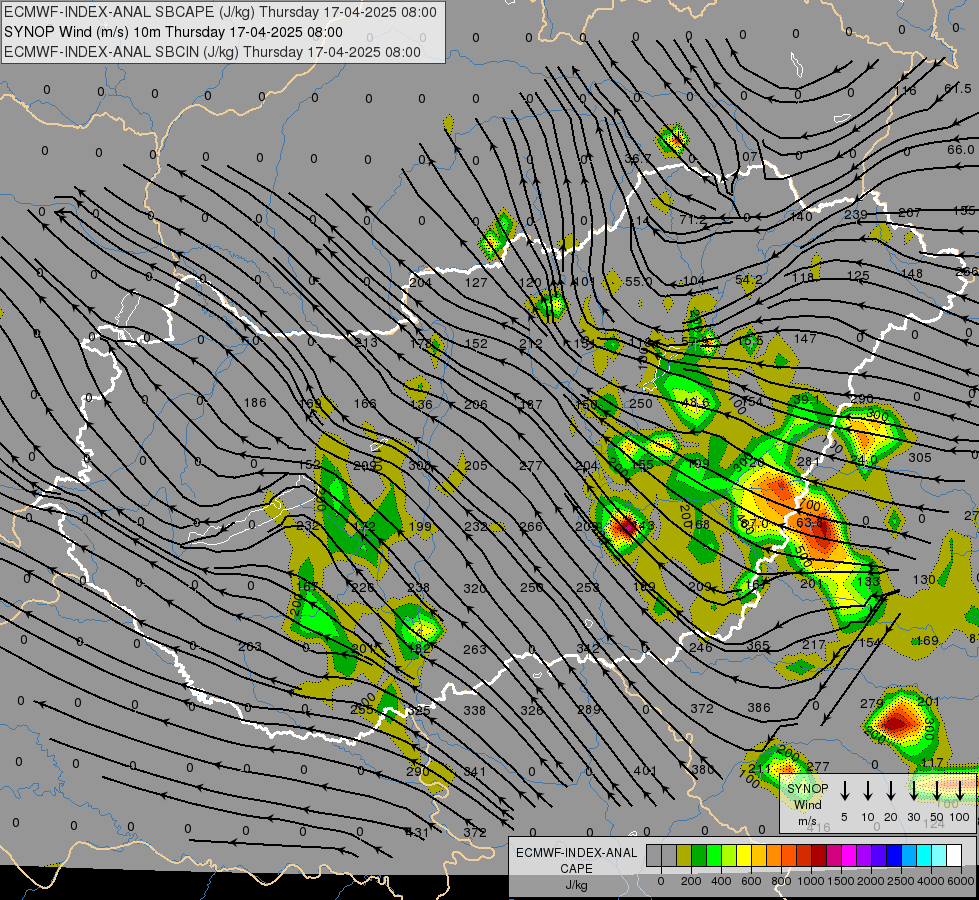Screen dimensions: 979x900
Task: Pick the olive swatch in CAPE legend
Action: [684, 856]
